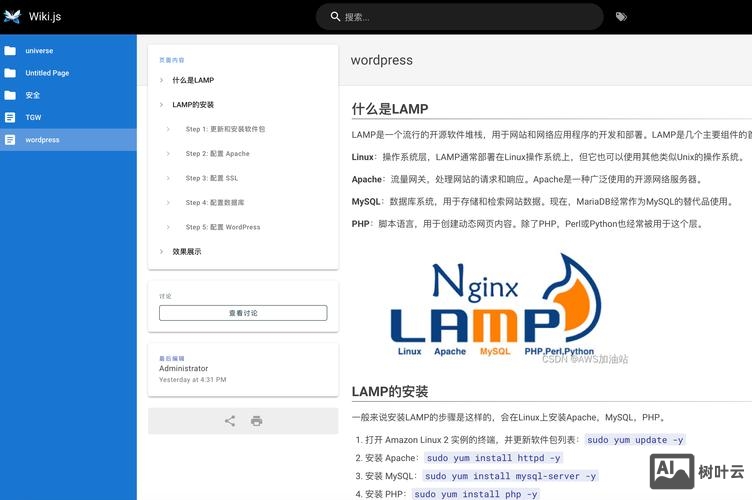Jump to 效果展示 section link
The width and height of the screenshot is (752, 500).
coord(187,251)
